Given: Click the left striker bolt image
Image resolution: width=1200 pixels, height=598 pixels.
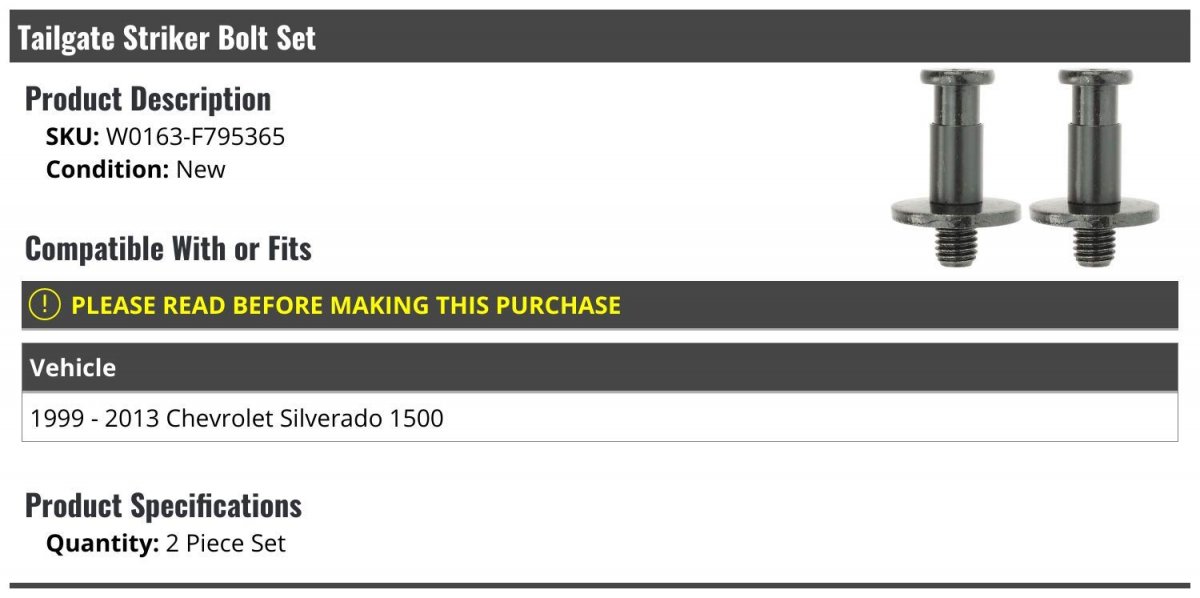Looking at the screenshot, I should [x=956, y=167].
